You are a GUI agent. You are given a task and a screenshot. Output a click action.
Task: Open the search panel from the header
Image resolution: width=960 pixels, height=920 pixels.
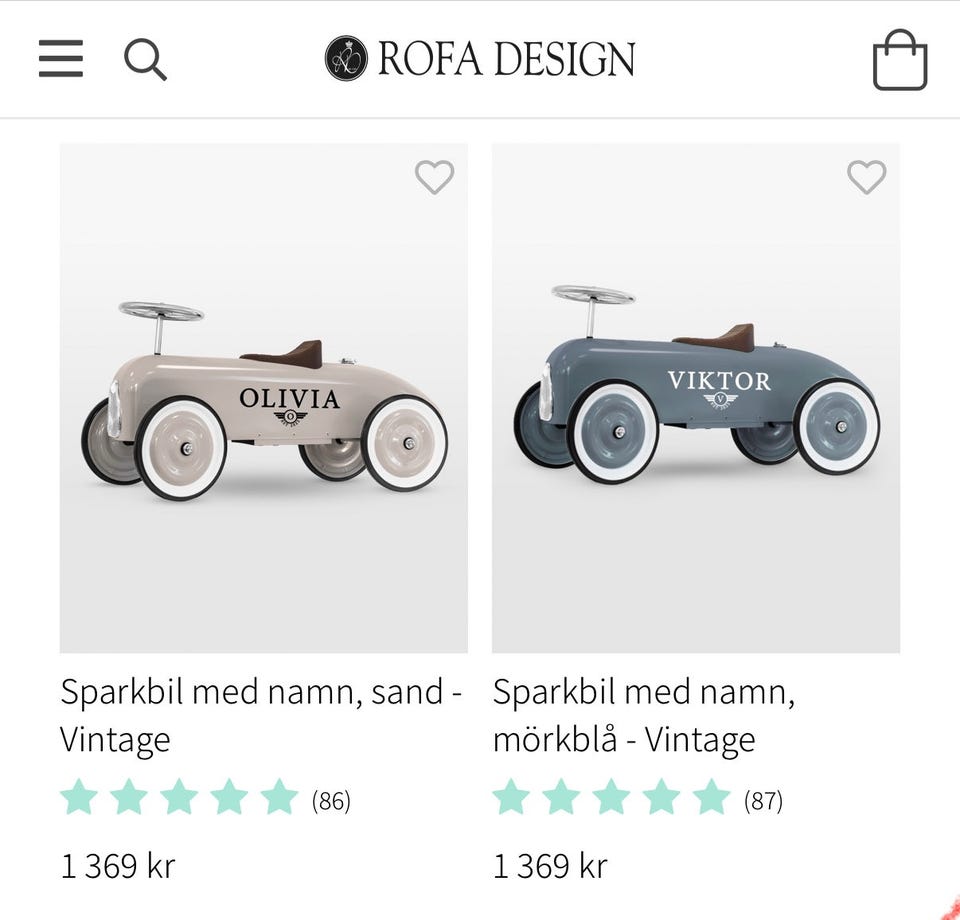[x=145, y=59]
